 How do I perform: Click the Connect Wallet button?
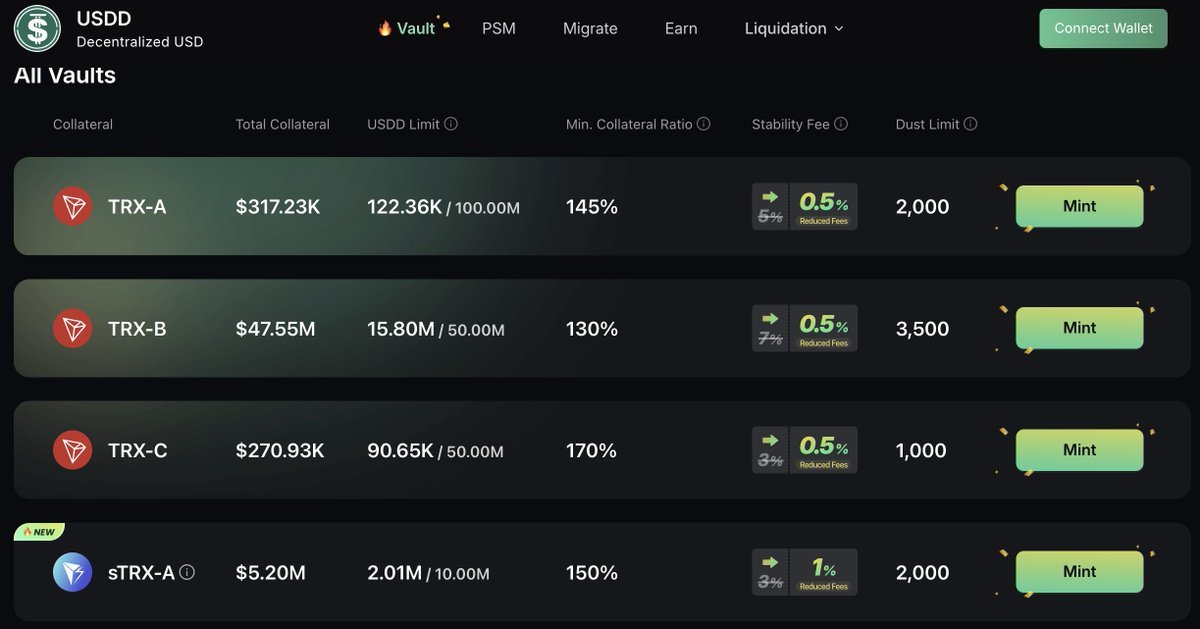point(1103,28)
